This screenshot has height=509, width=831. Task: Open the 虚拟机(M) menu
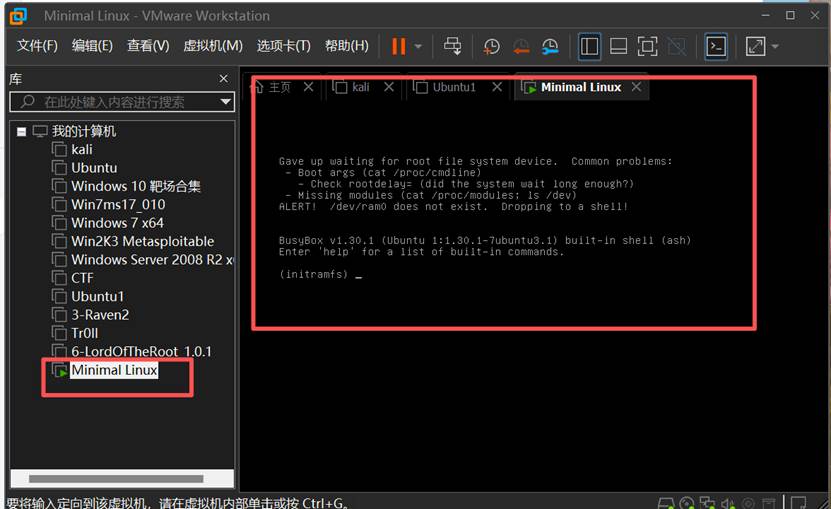point(213,46)
